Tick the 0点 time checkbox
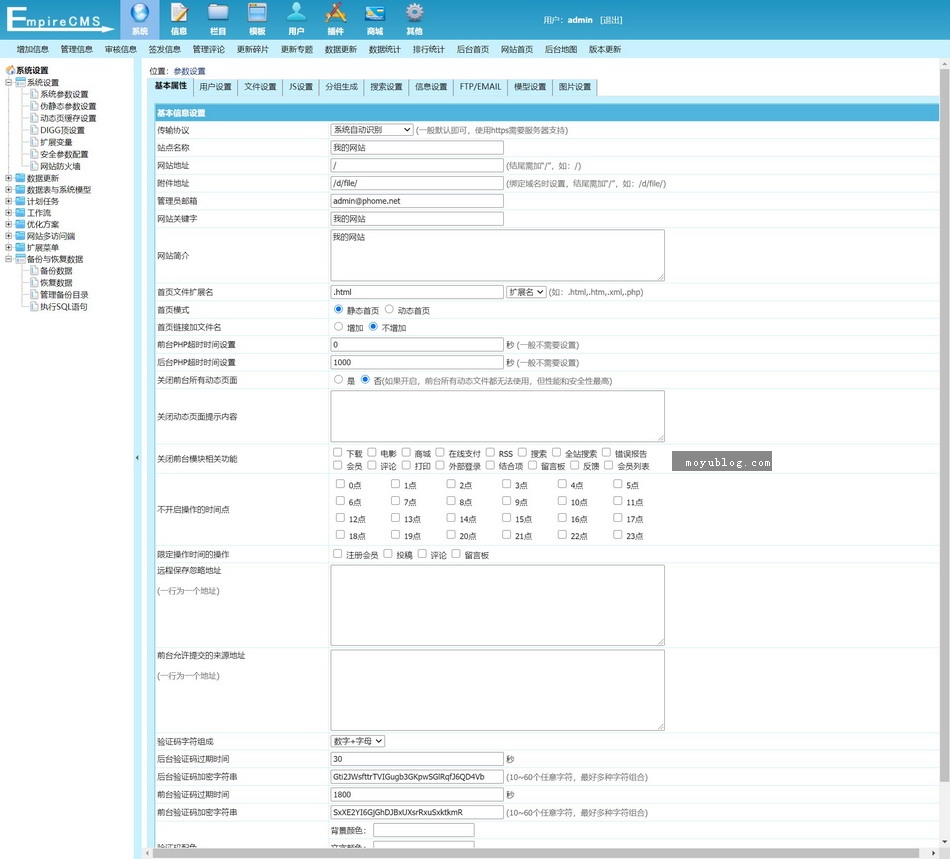 click(340, 484)
